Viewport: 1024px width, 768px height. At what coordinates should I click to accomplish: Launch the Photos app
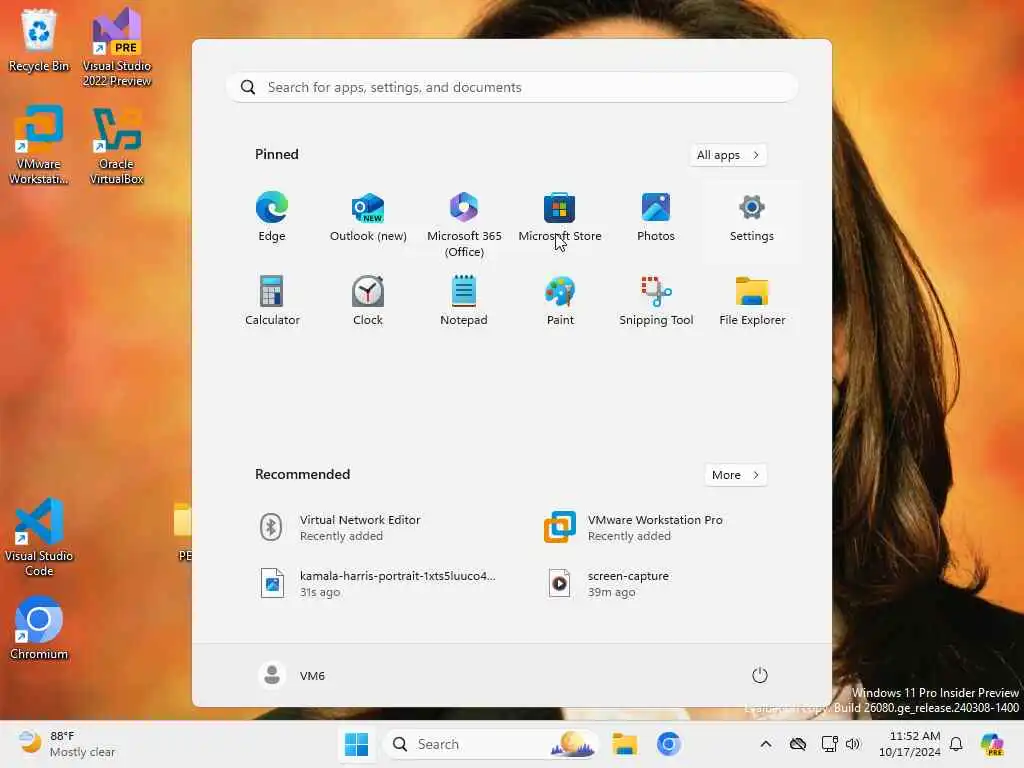click(656, 217)
